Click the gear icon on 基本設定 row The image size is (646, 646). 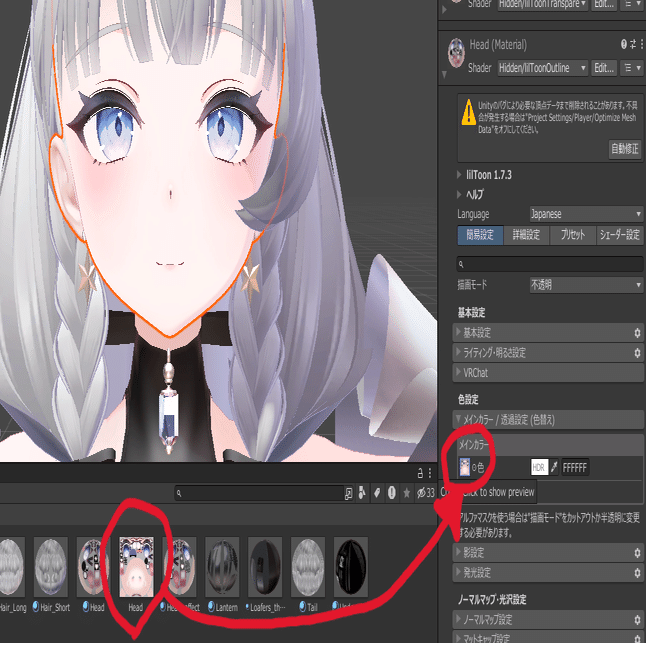tap(637, 333)
